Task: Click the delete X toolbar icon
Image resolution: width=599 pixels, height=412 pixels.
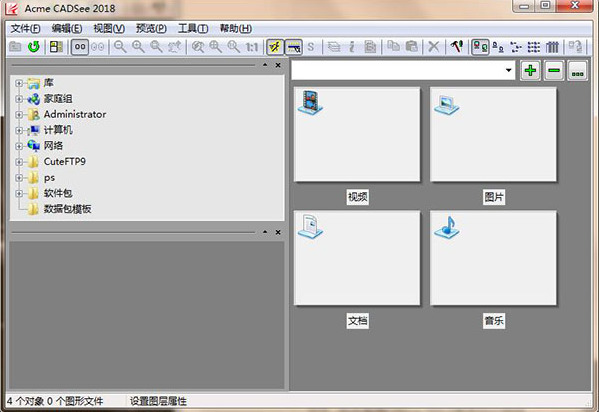Action: pyautogui.click(x=434, y=47)
